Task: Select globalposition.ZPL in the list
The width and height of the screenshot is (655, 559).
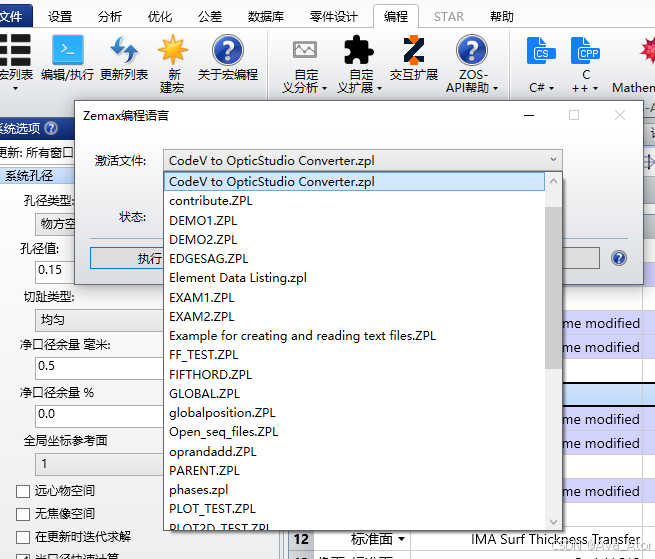Action: [x=354, y=413]
